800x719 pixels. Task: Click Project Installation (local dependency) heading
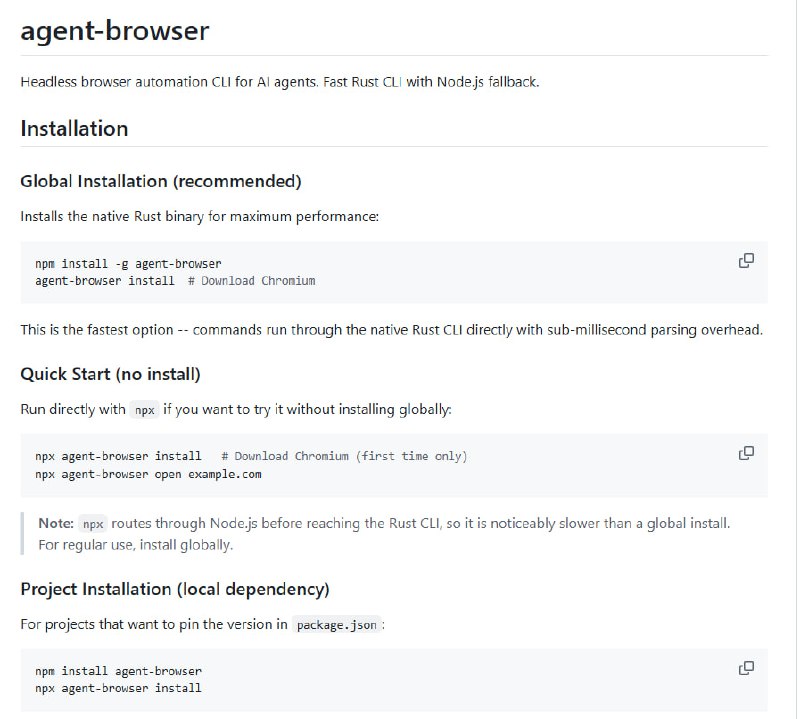pos(175,589)
